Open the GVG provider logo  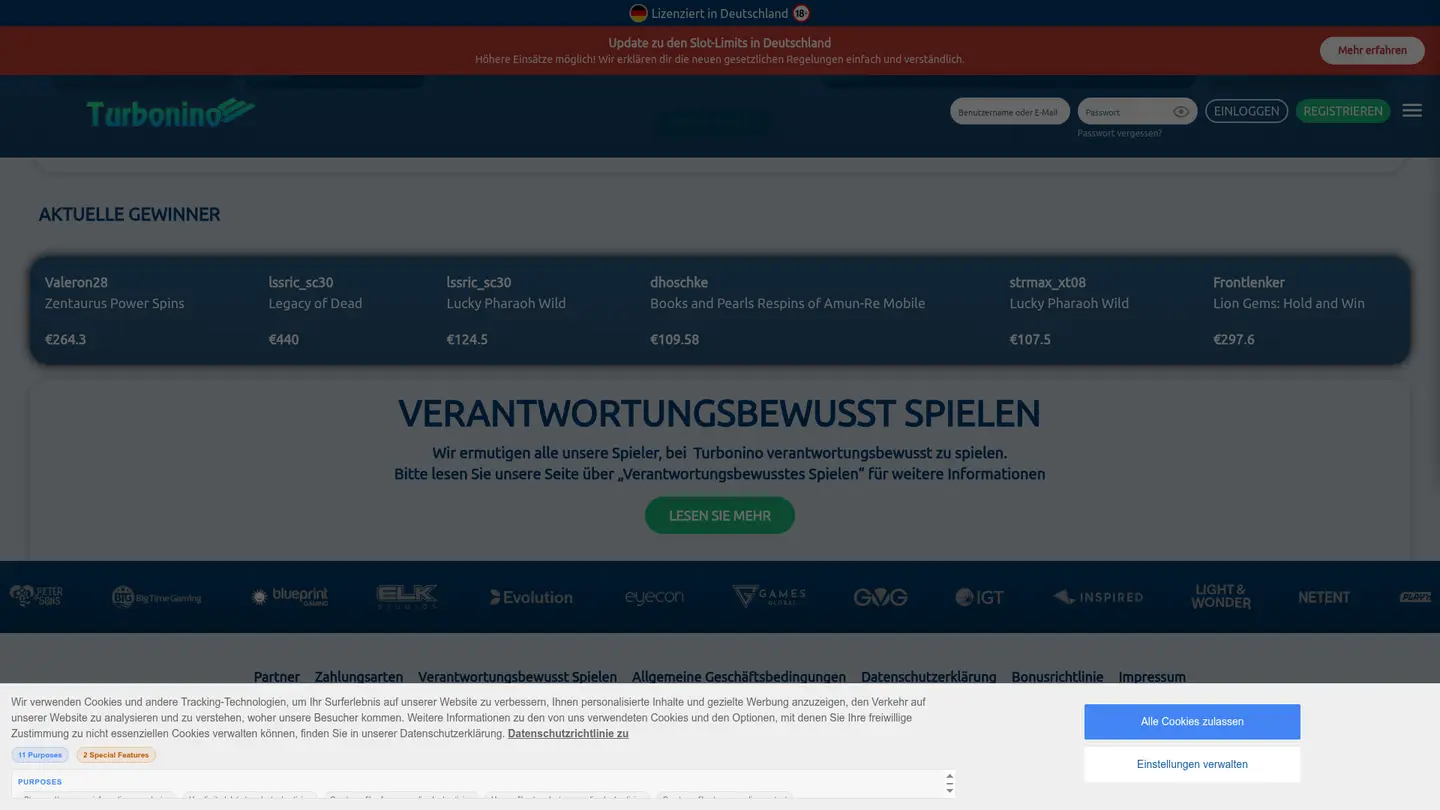[x=880, y=597]
